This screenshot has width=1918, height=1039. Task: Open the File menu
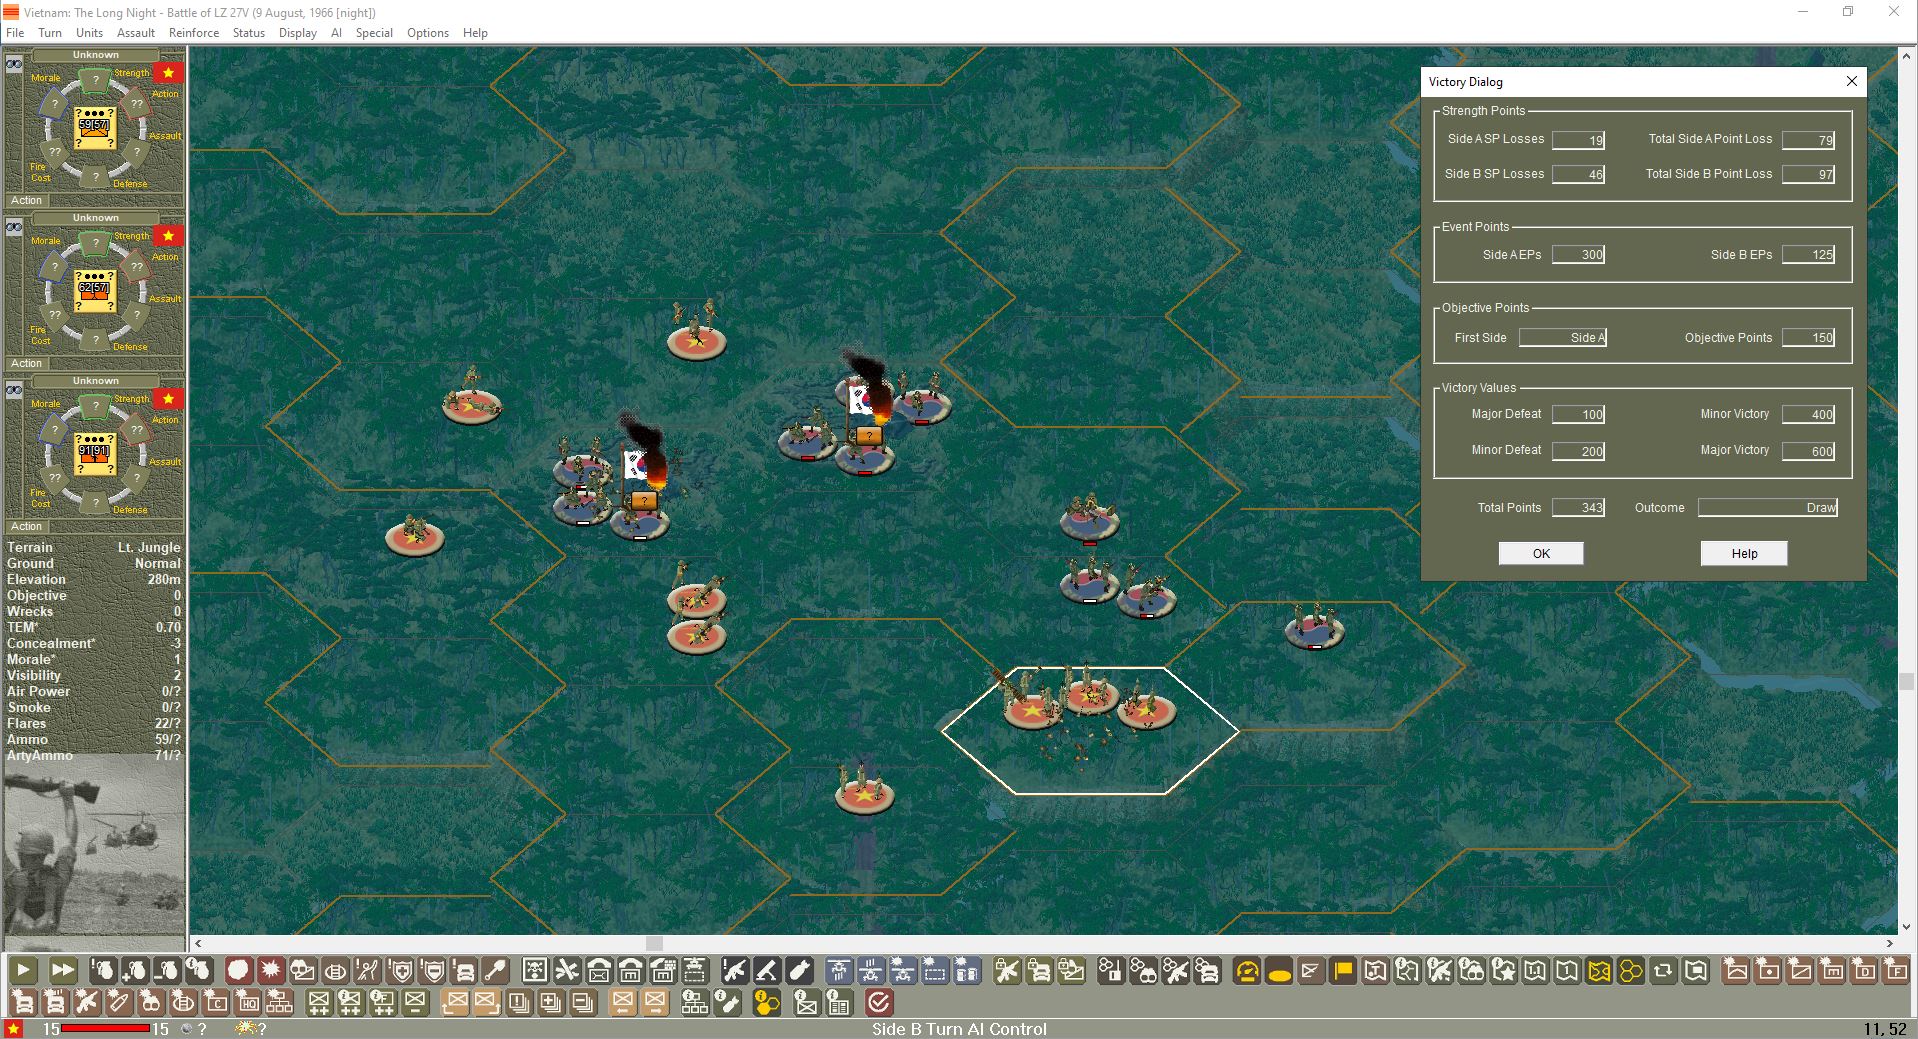coord(15,33)
